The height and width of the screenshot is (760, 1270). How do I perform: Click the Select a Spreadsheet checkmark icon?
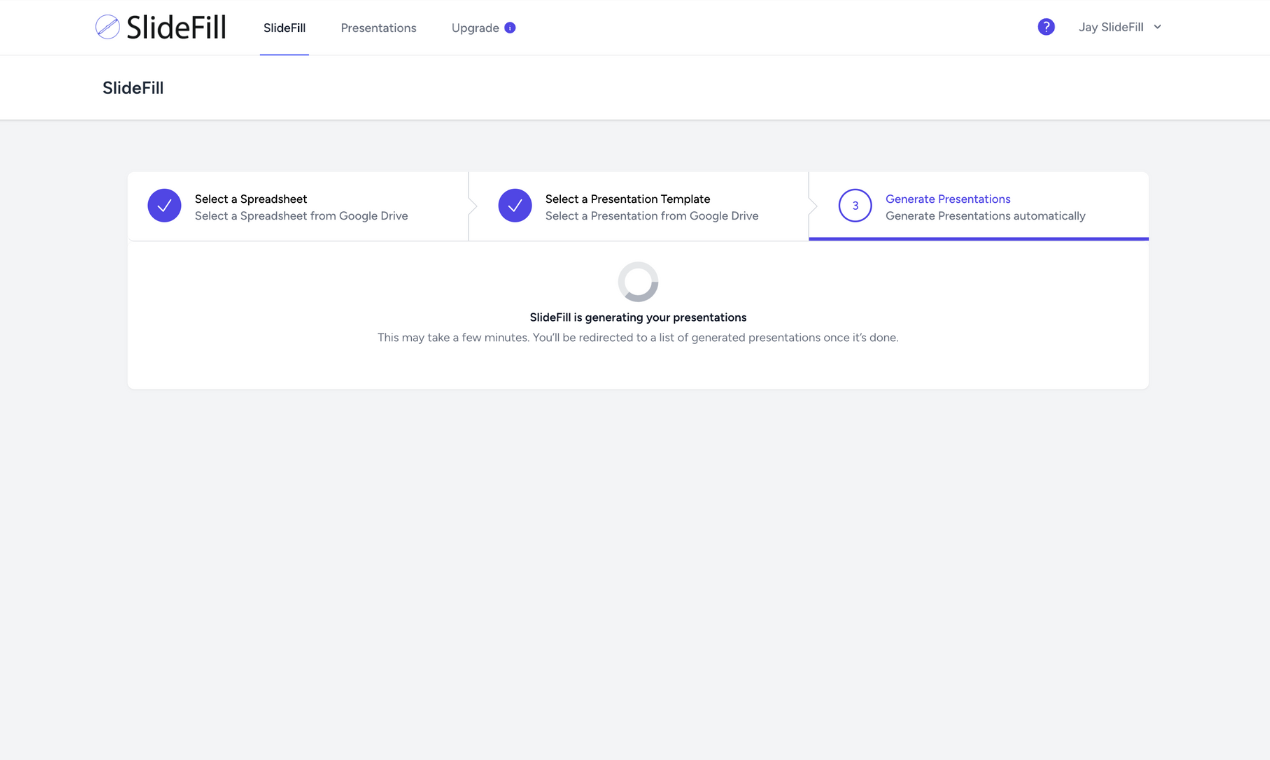(x=165, y=206)
